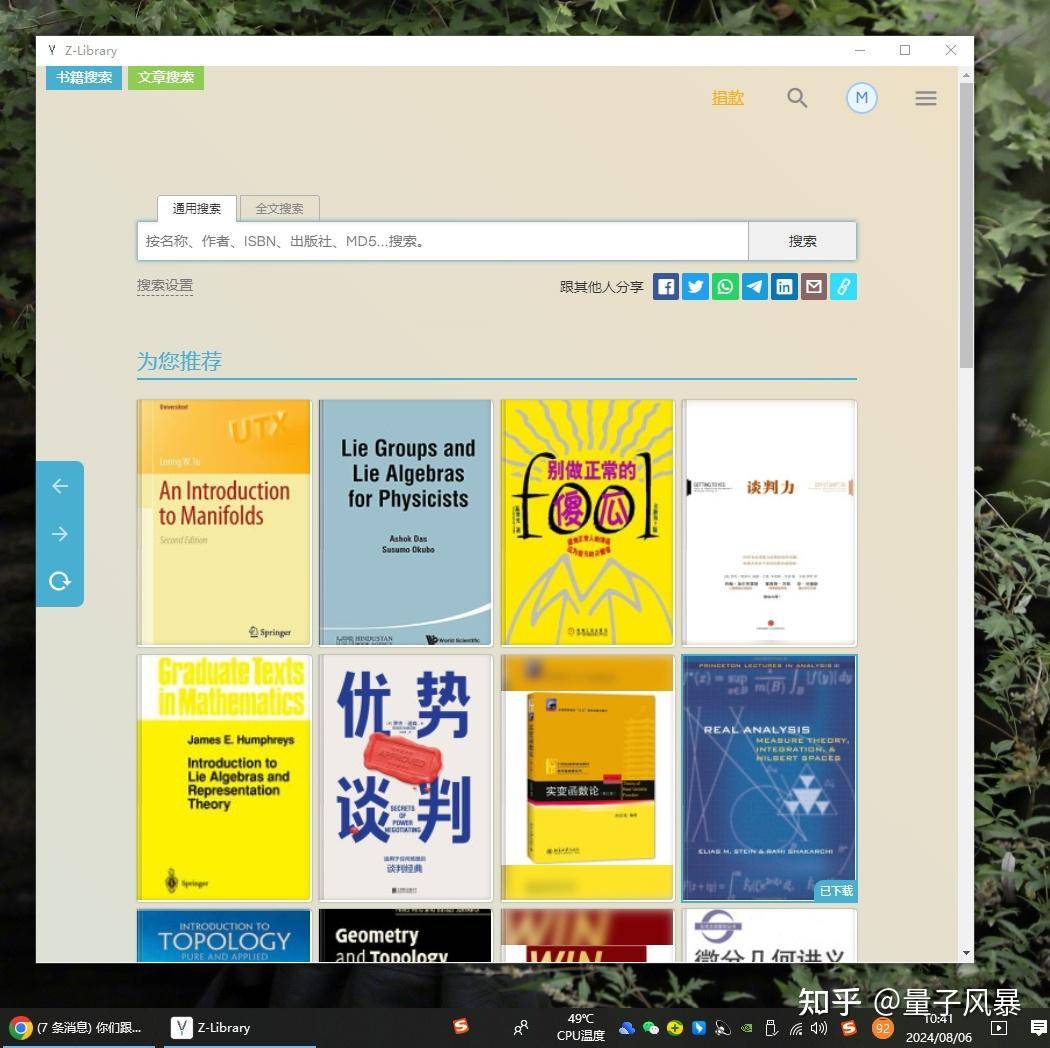This screenshot has width=1050, height=1048.
Task: Open the Real Analysis book cover
Action: (x=769, y=777)
